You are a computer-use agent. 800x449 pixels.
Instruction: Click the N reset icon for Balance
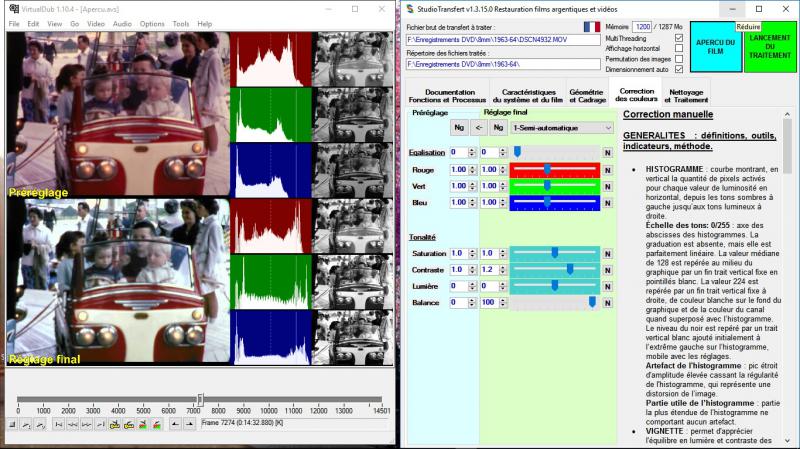608,303
